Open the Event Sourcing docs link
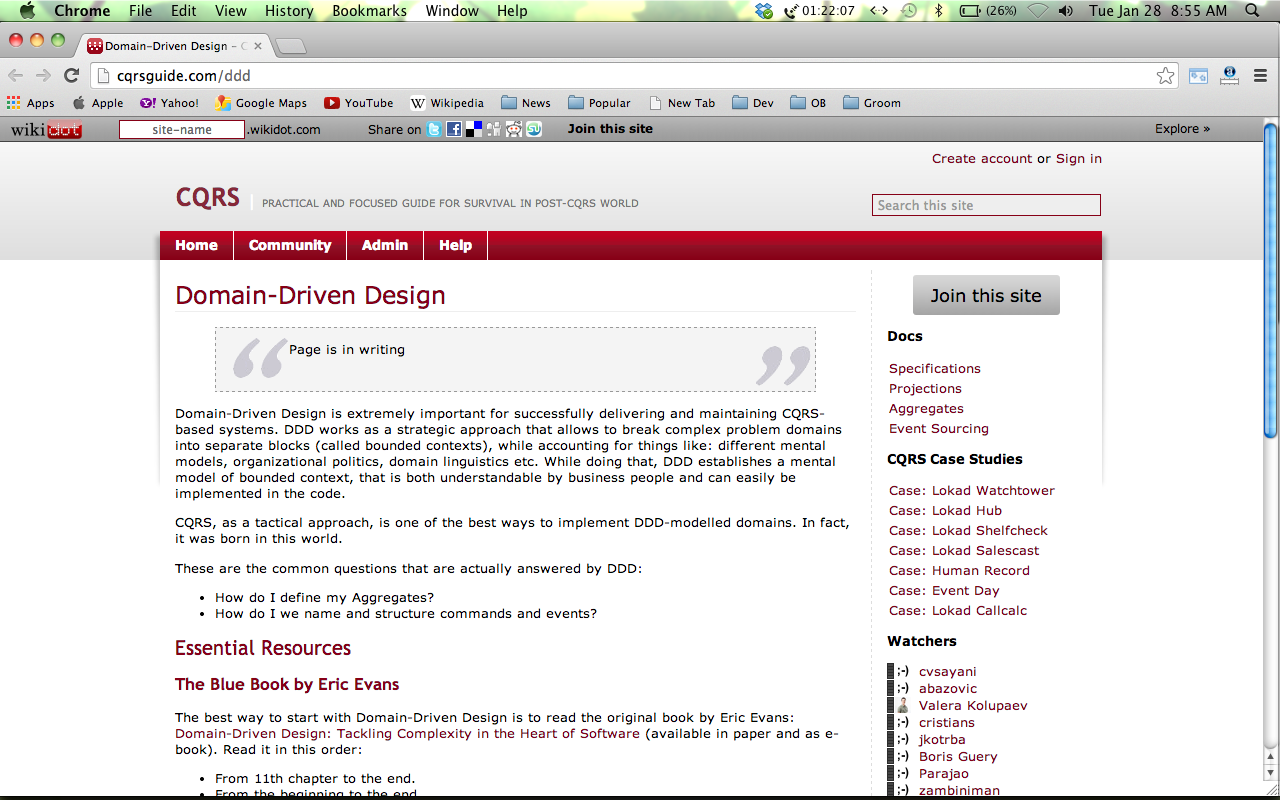Image resolution: width=1280 pixels, height=800 pixels. pos(938,428)
